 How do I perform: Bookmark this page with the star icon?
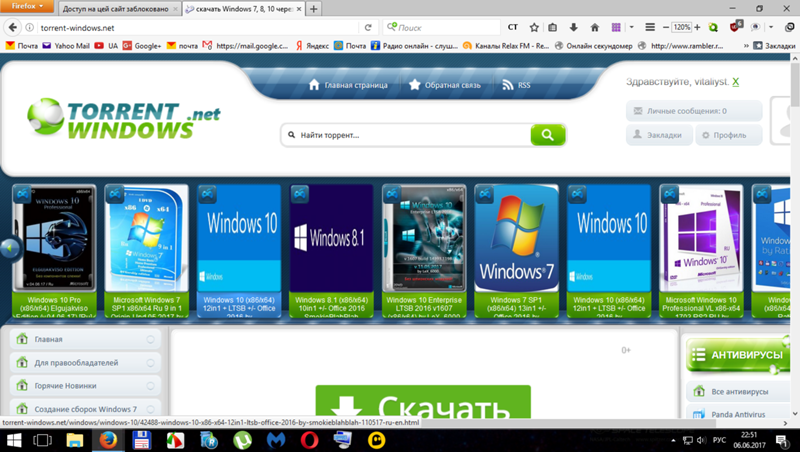click(534, 28)
